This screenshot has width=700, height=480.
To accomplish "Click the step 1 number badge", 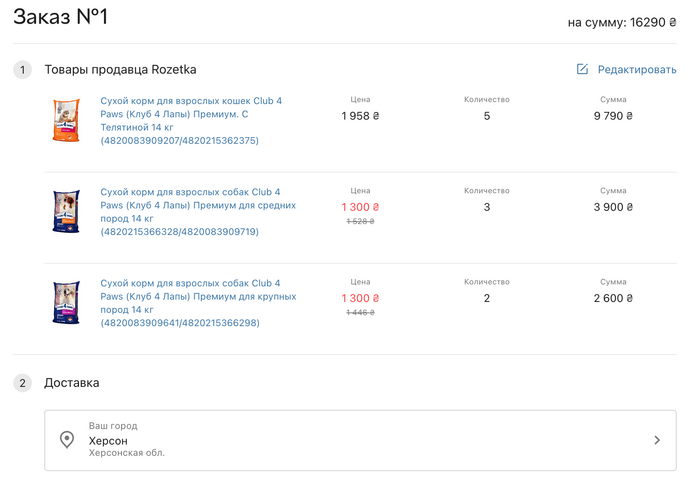I will pyautogui.click(x=23, y=70).
